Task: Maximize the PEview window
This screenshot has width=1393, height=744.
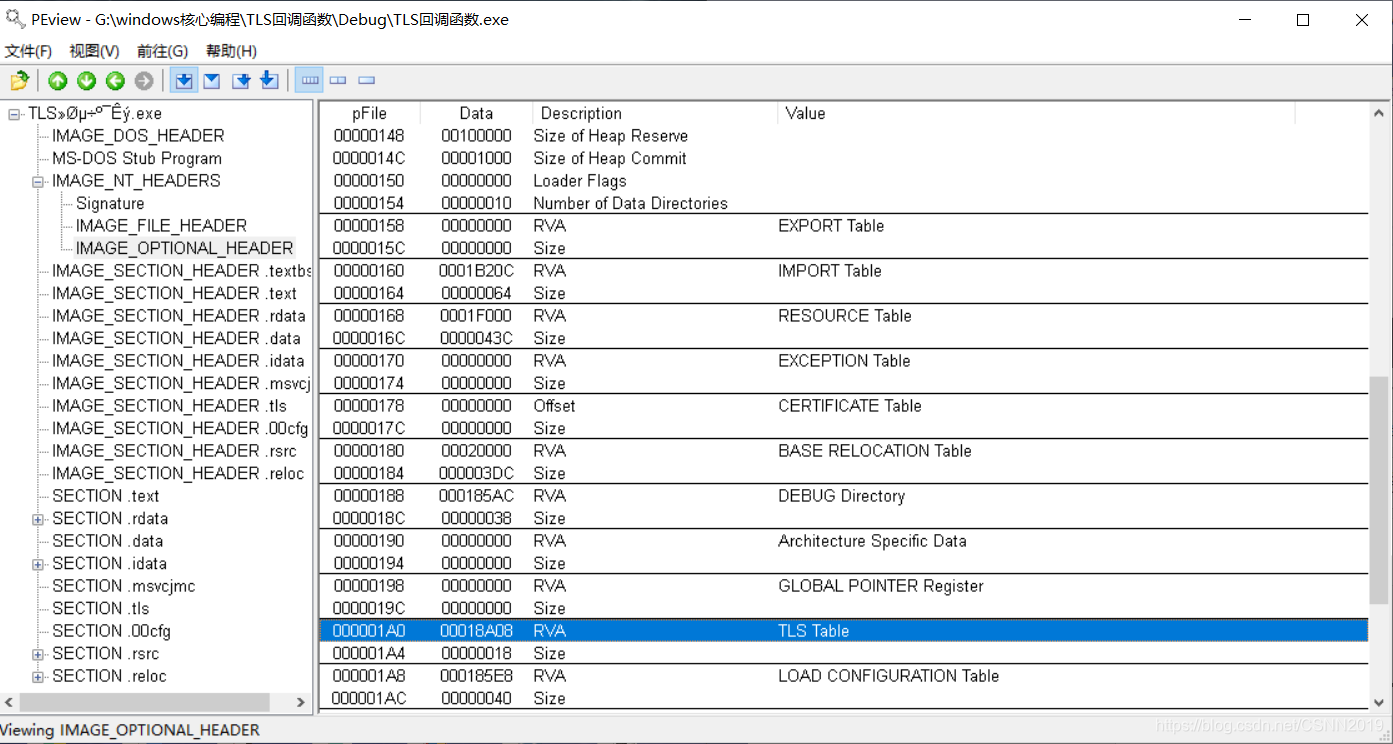Action: [1302, 19]
